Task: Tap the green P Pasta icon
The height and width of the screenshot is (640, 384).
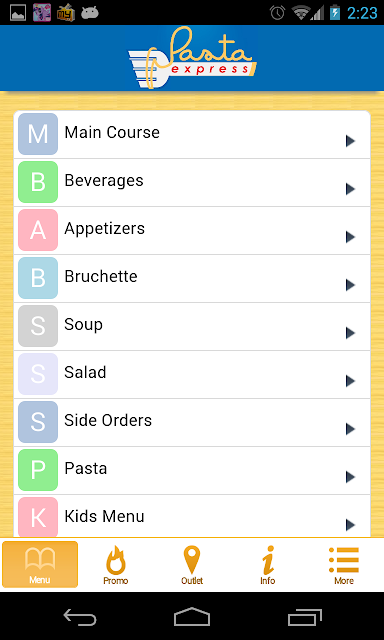Action: (38, 470)
